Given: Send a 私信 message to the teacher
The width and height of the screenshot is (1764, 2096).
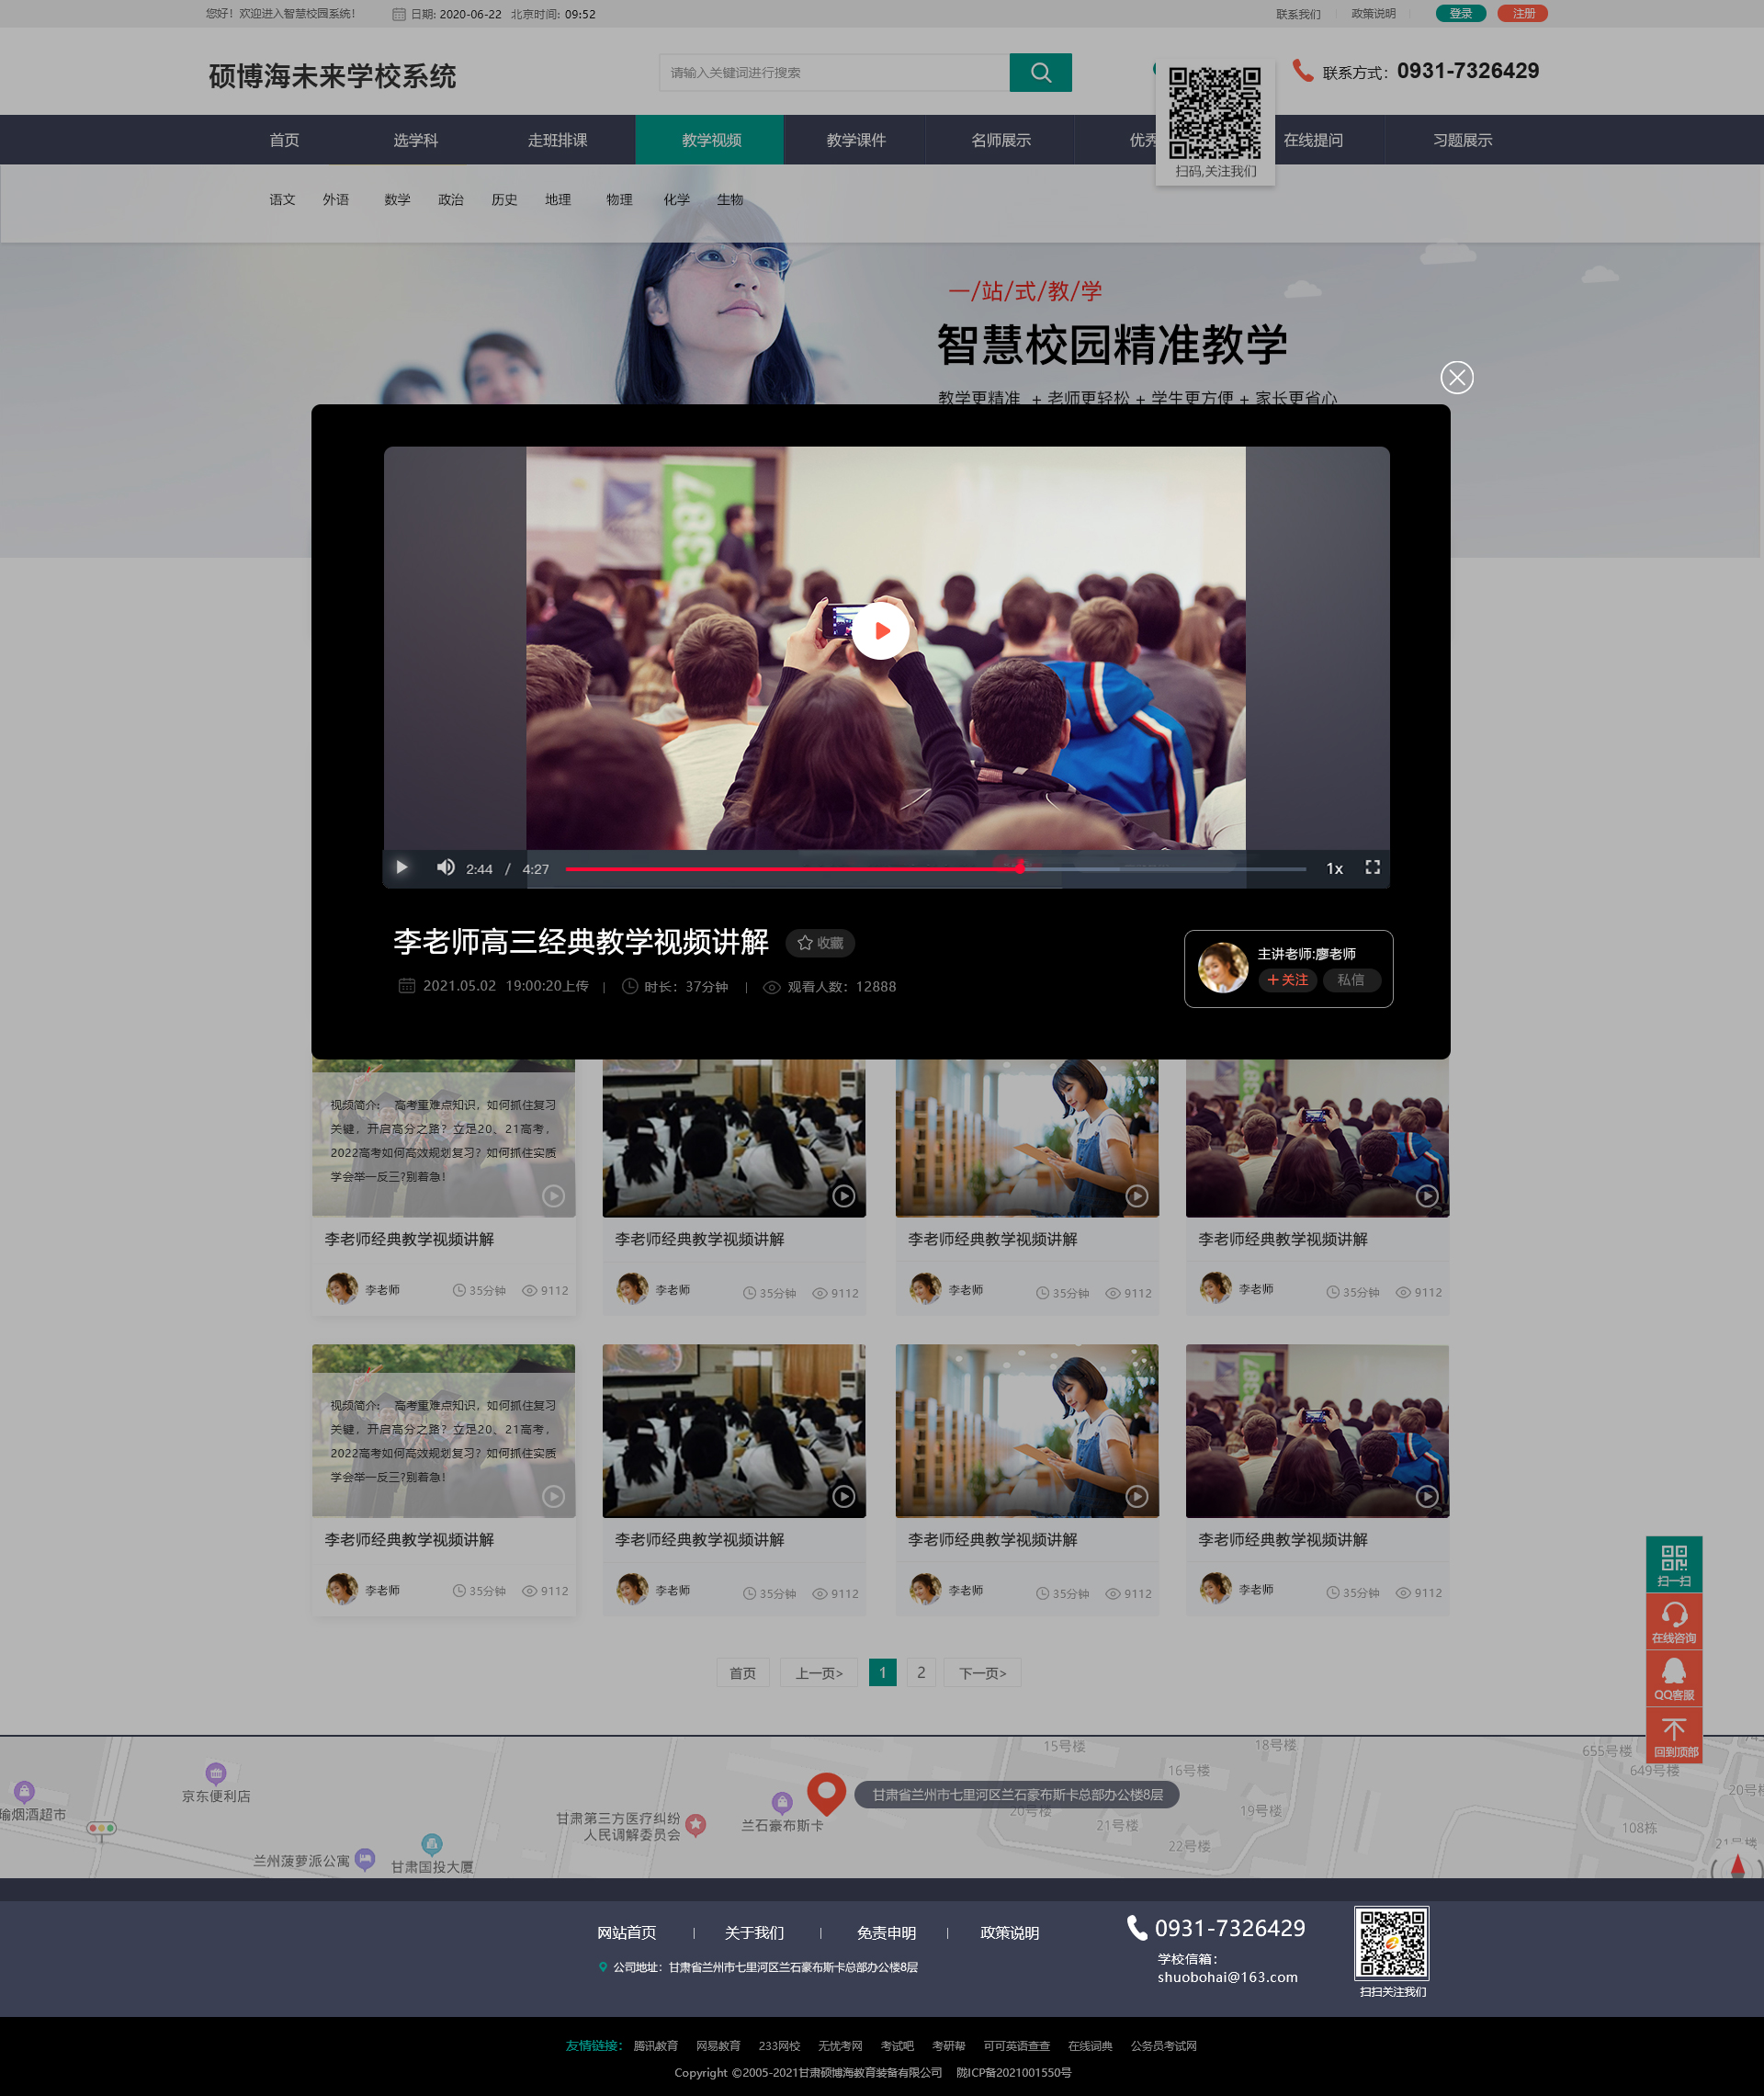Looking at the screenshot, I should pos(1351,980).
